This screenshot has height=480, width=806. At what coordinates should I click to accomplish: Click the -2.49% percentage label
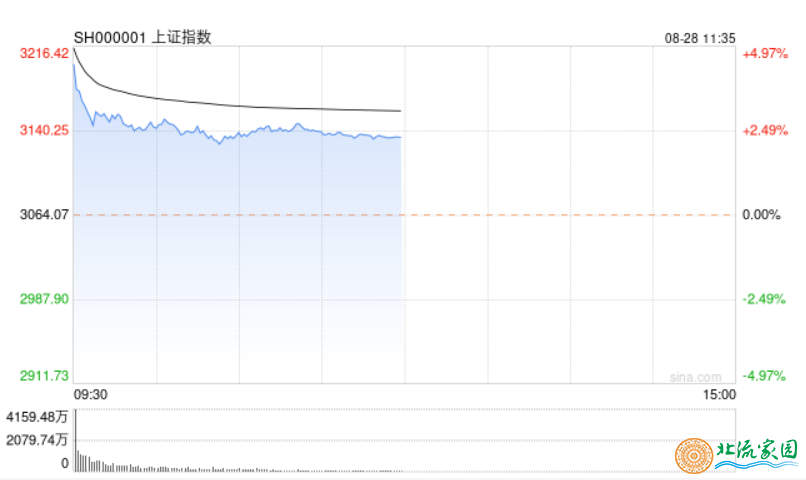[764, 299]
